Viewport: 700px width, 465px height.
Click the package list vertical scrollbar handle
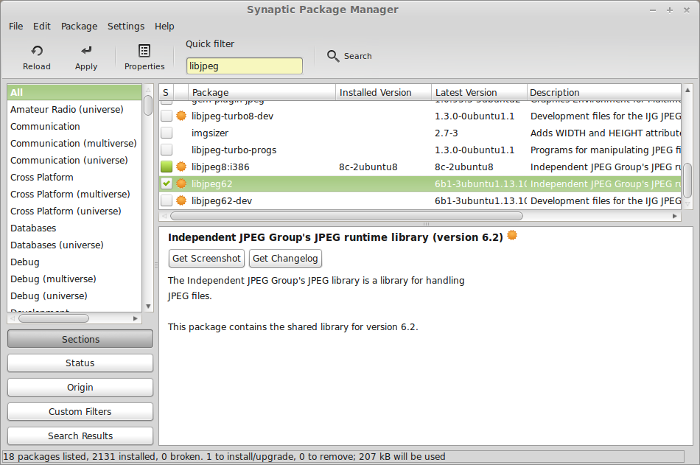coord(688,180)
